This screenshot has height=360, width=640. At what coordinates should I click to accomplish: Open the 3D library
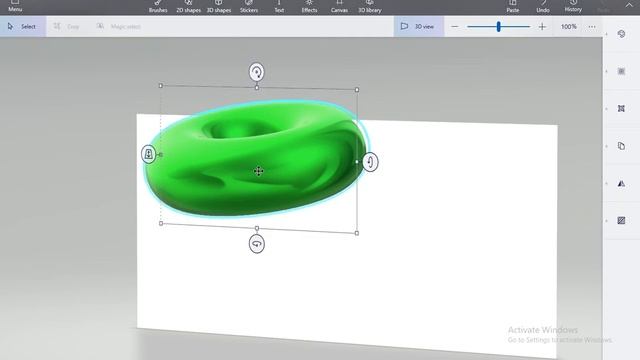[370, 7]
